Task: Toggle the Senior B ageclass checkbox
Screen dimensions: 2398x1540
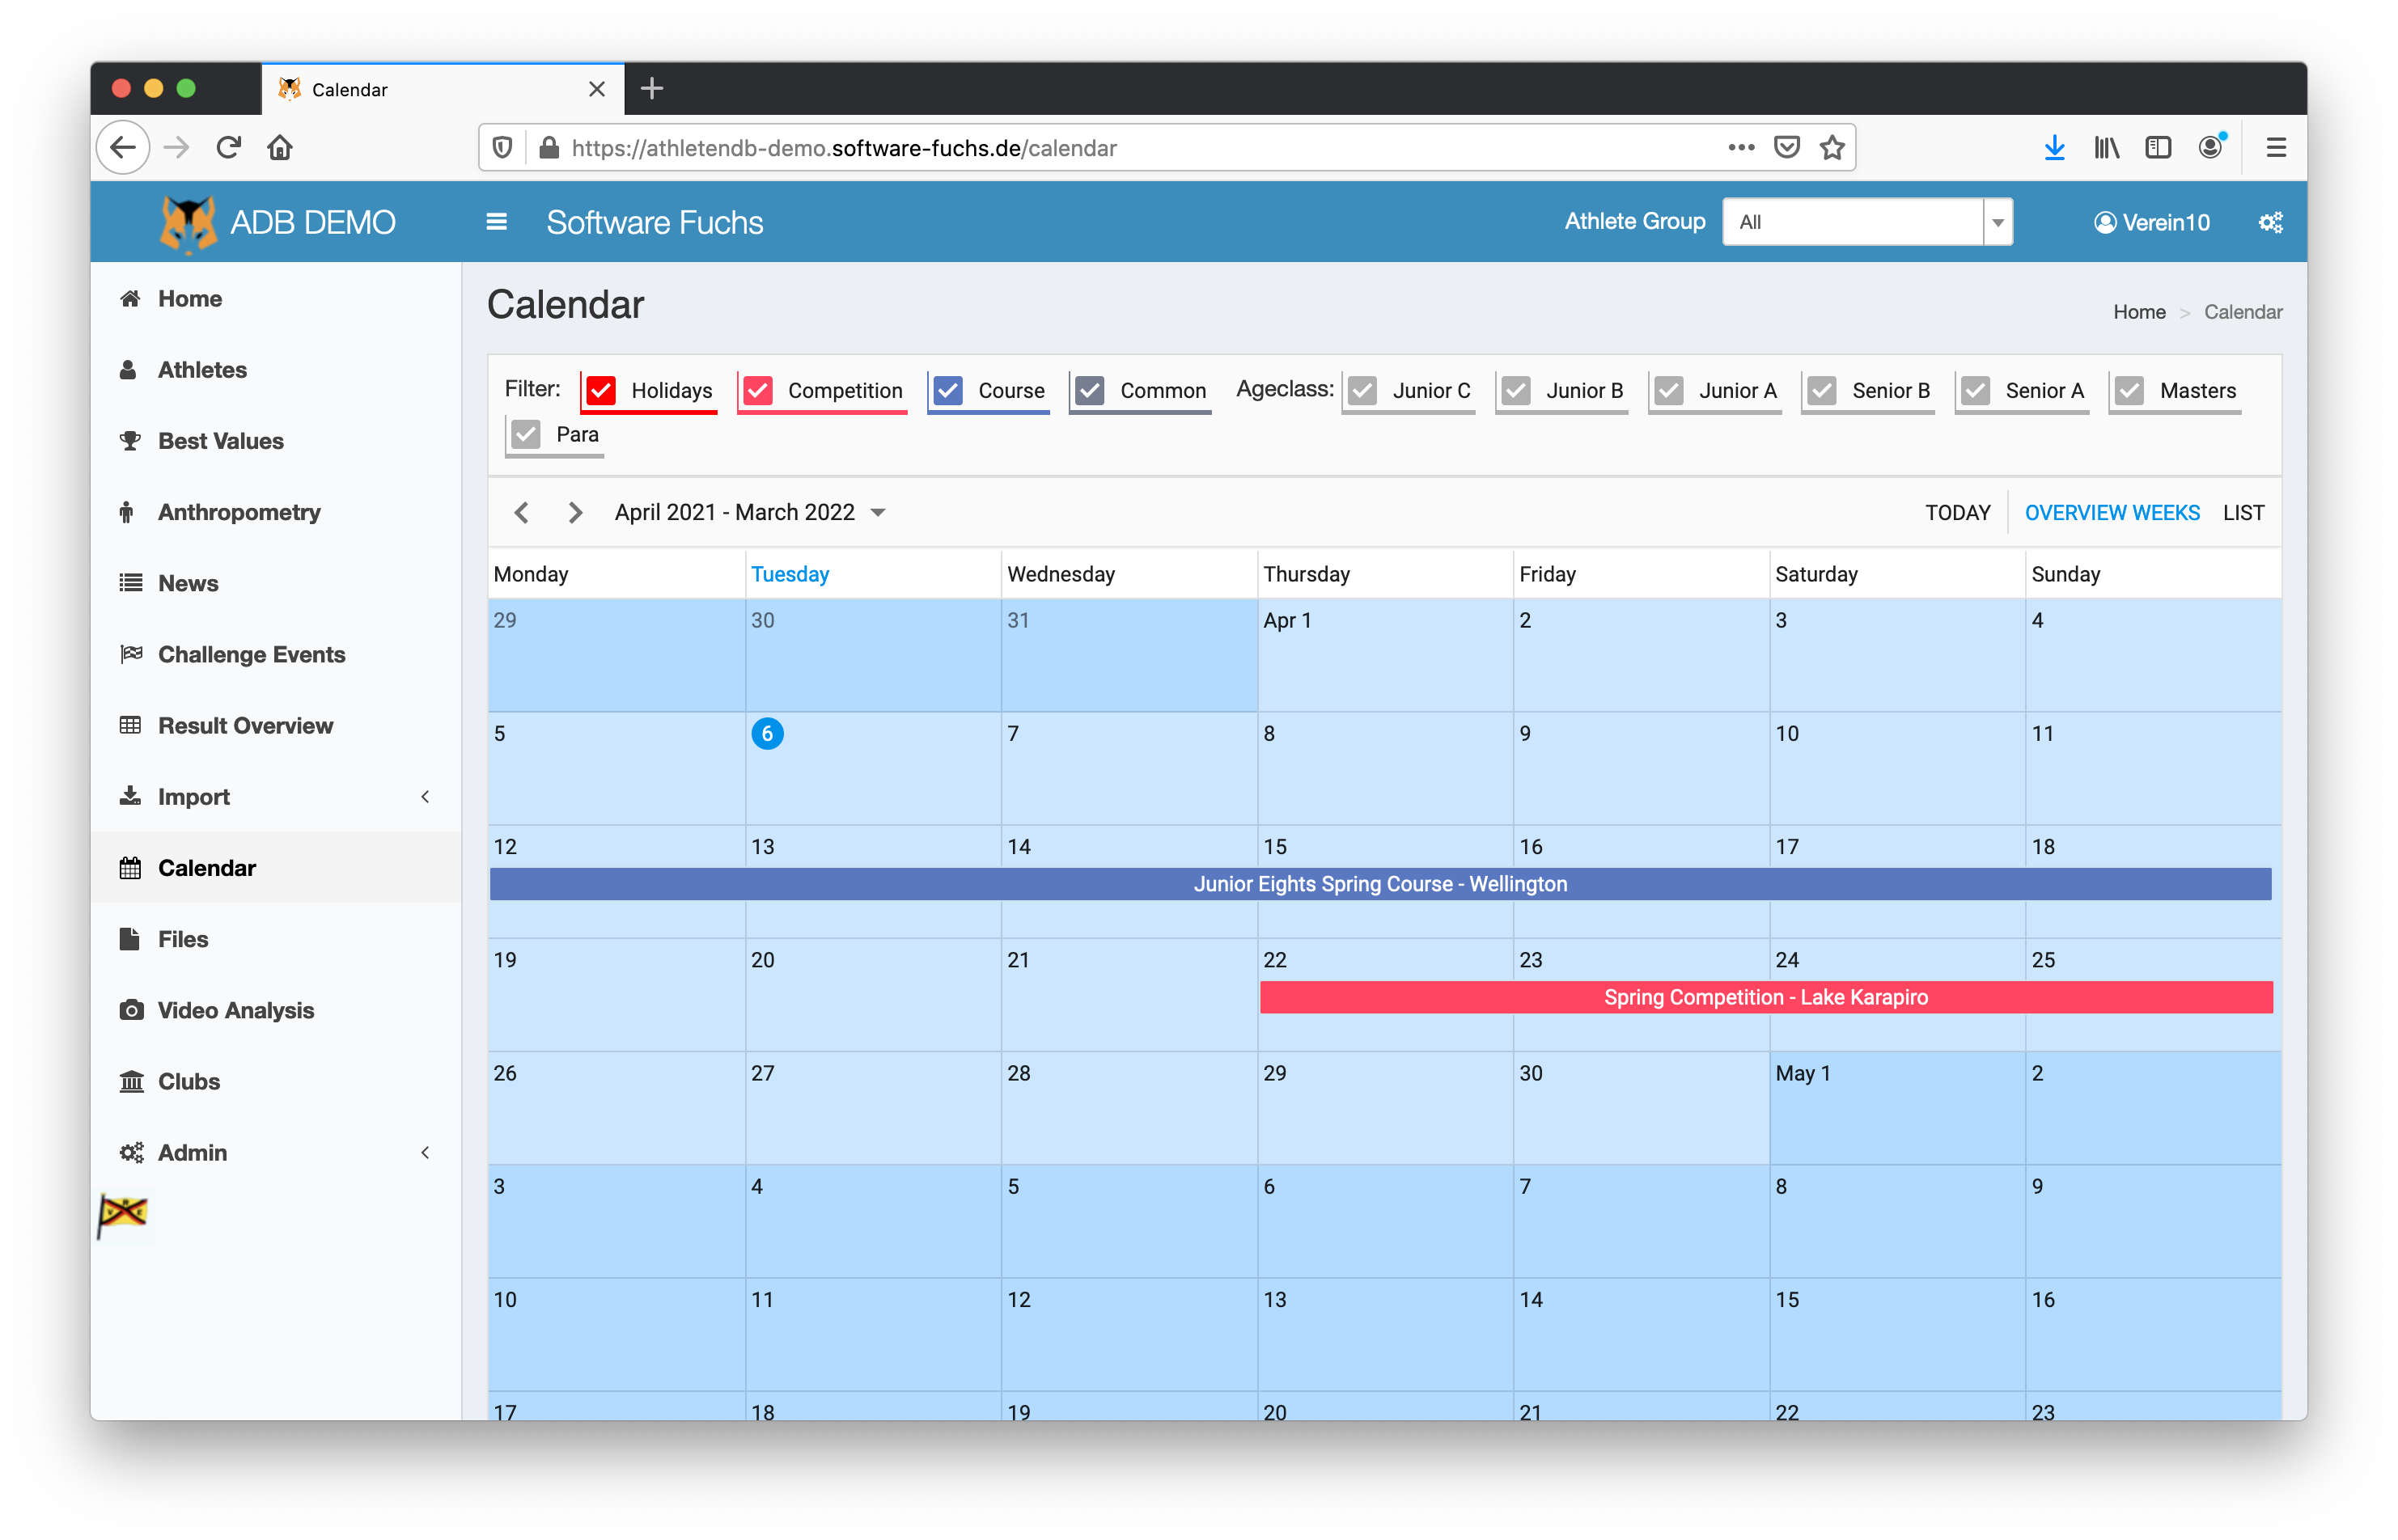Action: click(x=1822, y=390)
